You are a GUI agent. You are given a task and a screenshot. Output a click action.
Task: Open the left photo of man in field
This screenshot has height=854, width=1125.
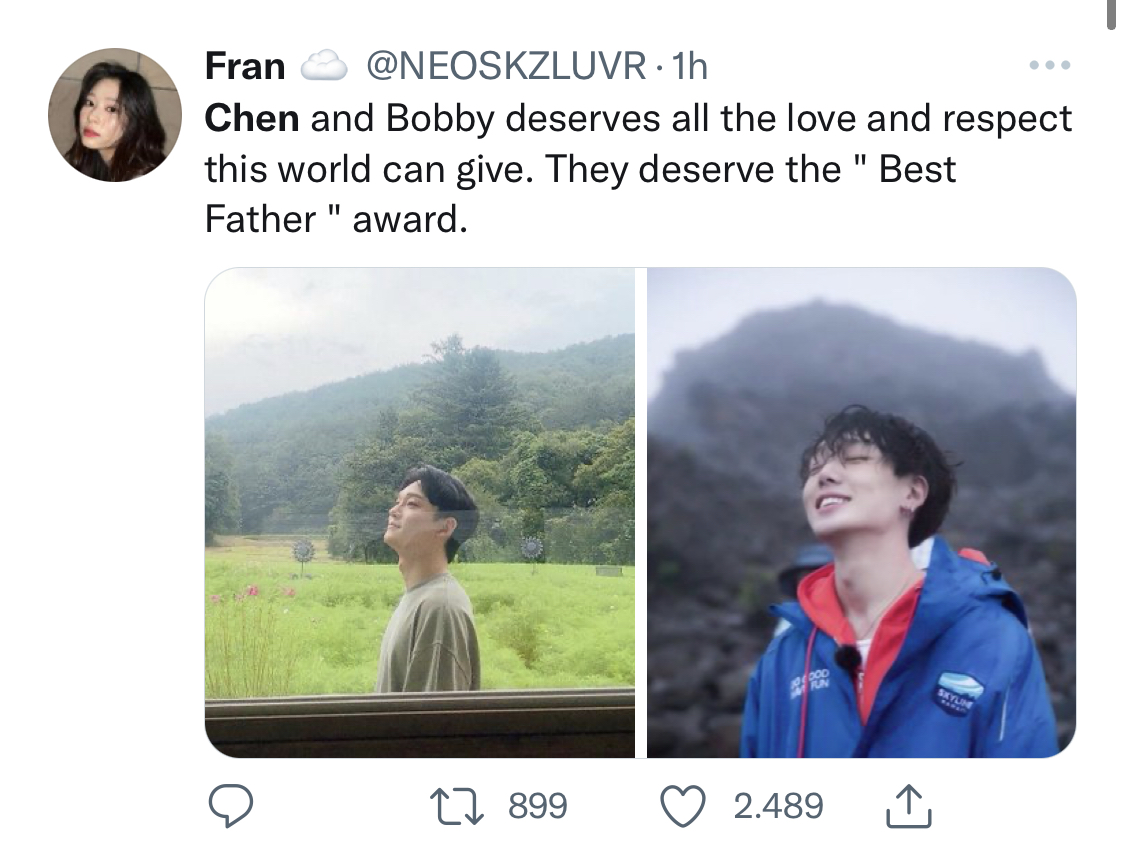pyautogui.click(x=420, y=512)
